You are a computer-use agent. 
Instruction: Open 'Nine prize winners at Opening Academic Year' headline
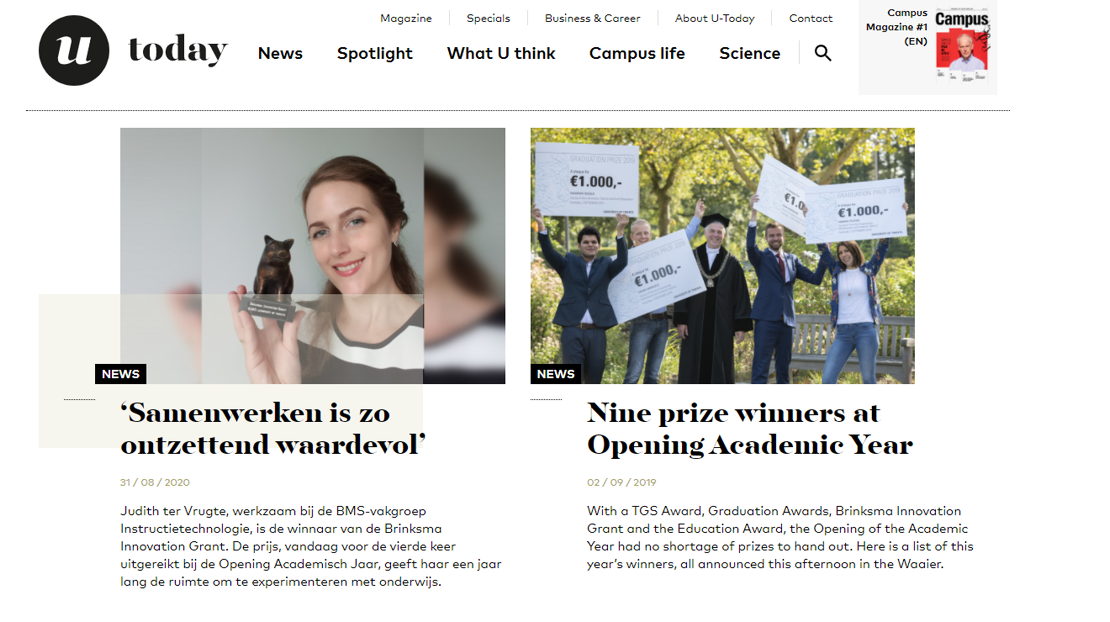750,429
